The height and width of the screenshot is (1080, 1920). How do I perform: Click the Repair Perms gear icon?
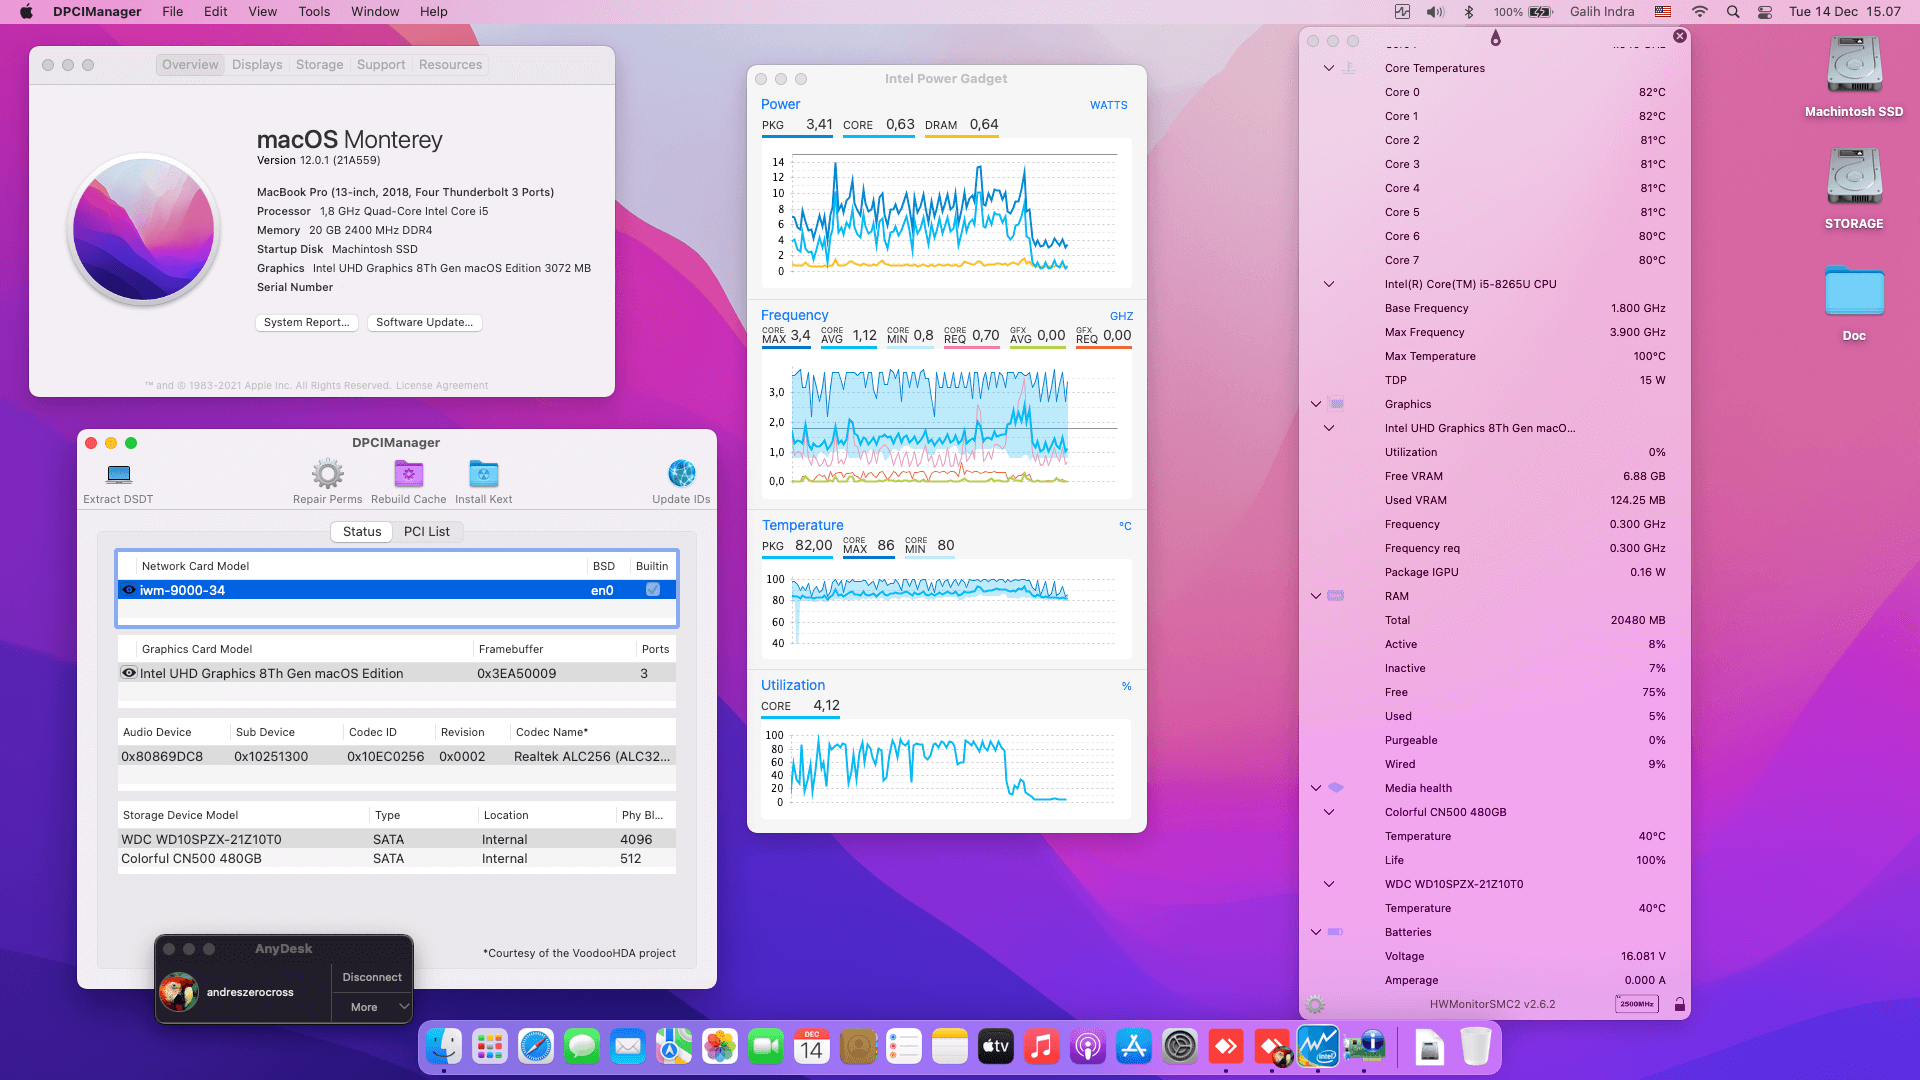pos(327,474)
